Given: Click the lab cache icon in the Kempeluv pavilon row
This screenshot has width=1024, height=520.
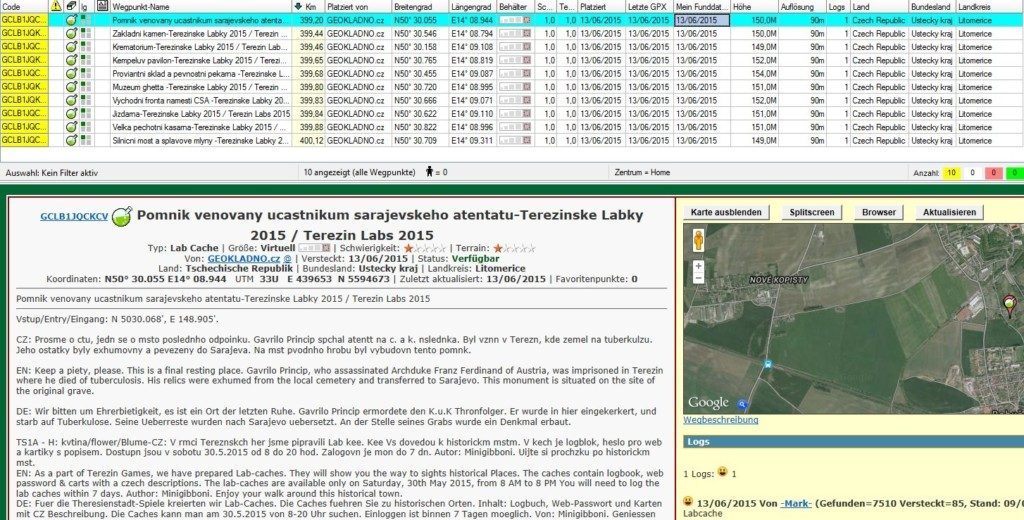Looking at the screenshot, I should [71, 60].
